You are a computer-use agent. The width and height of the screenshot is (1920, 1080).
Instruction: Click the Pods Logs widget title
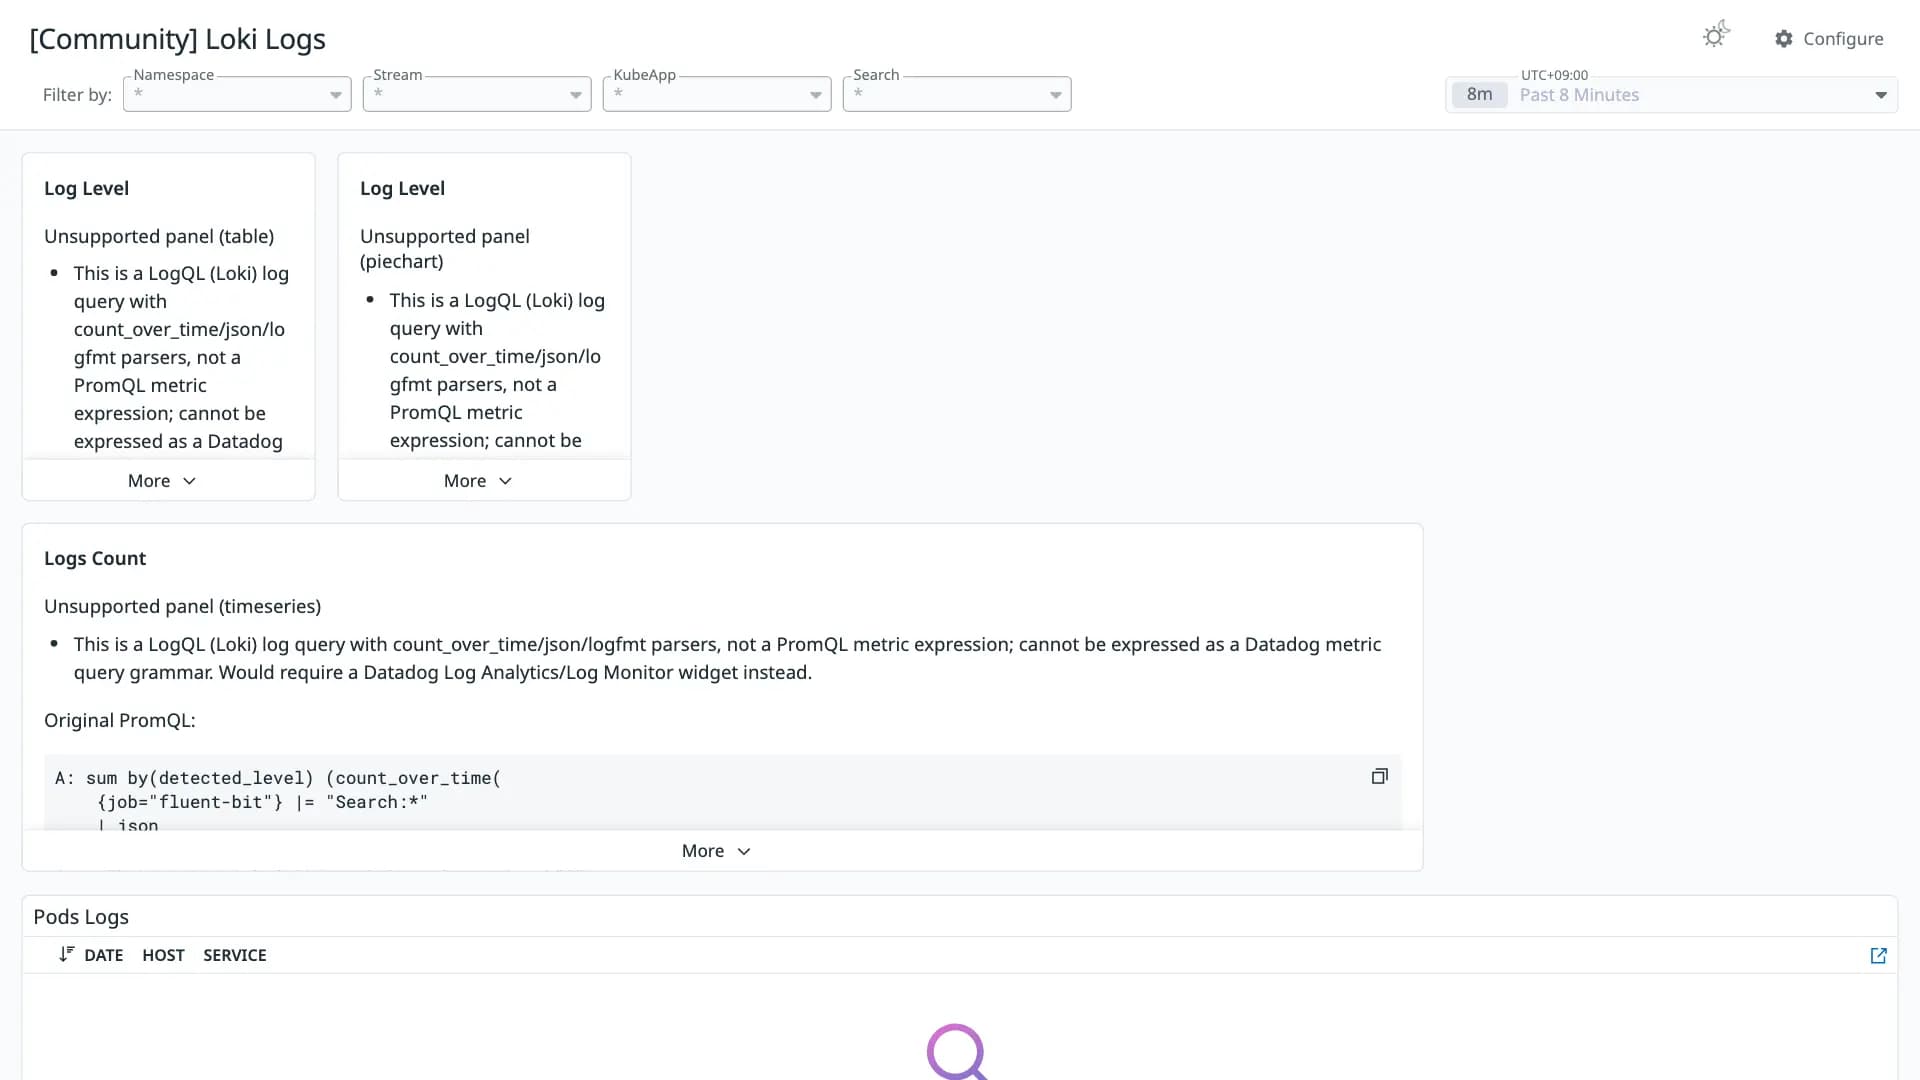tap(81, 917)
